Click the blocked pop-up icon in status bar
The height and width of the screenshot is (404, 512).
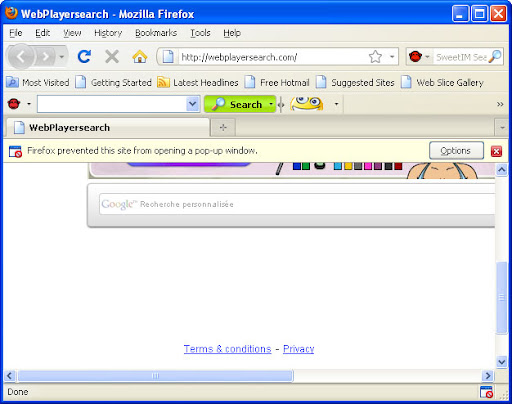coord(486,392)
